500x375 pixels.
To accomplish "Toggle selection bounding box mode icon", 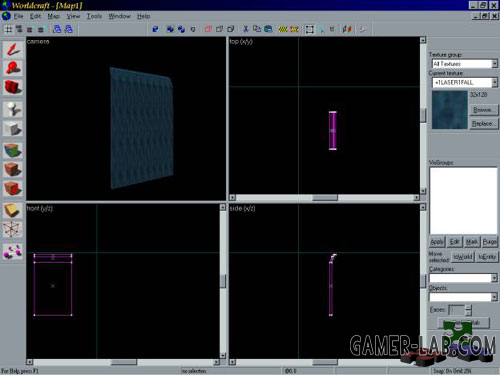I will 310,29.
